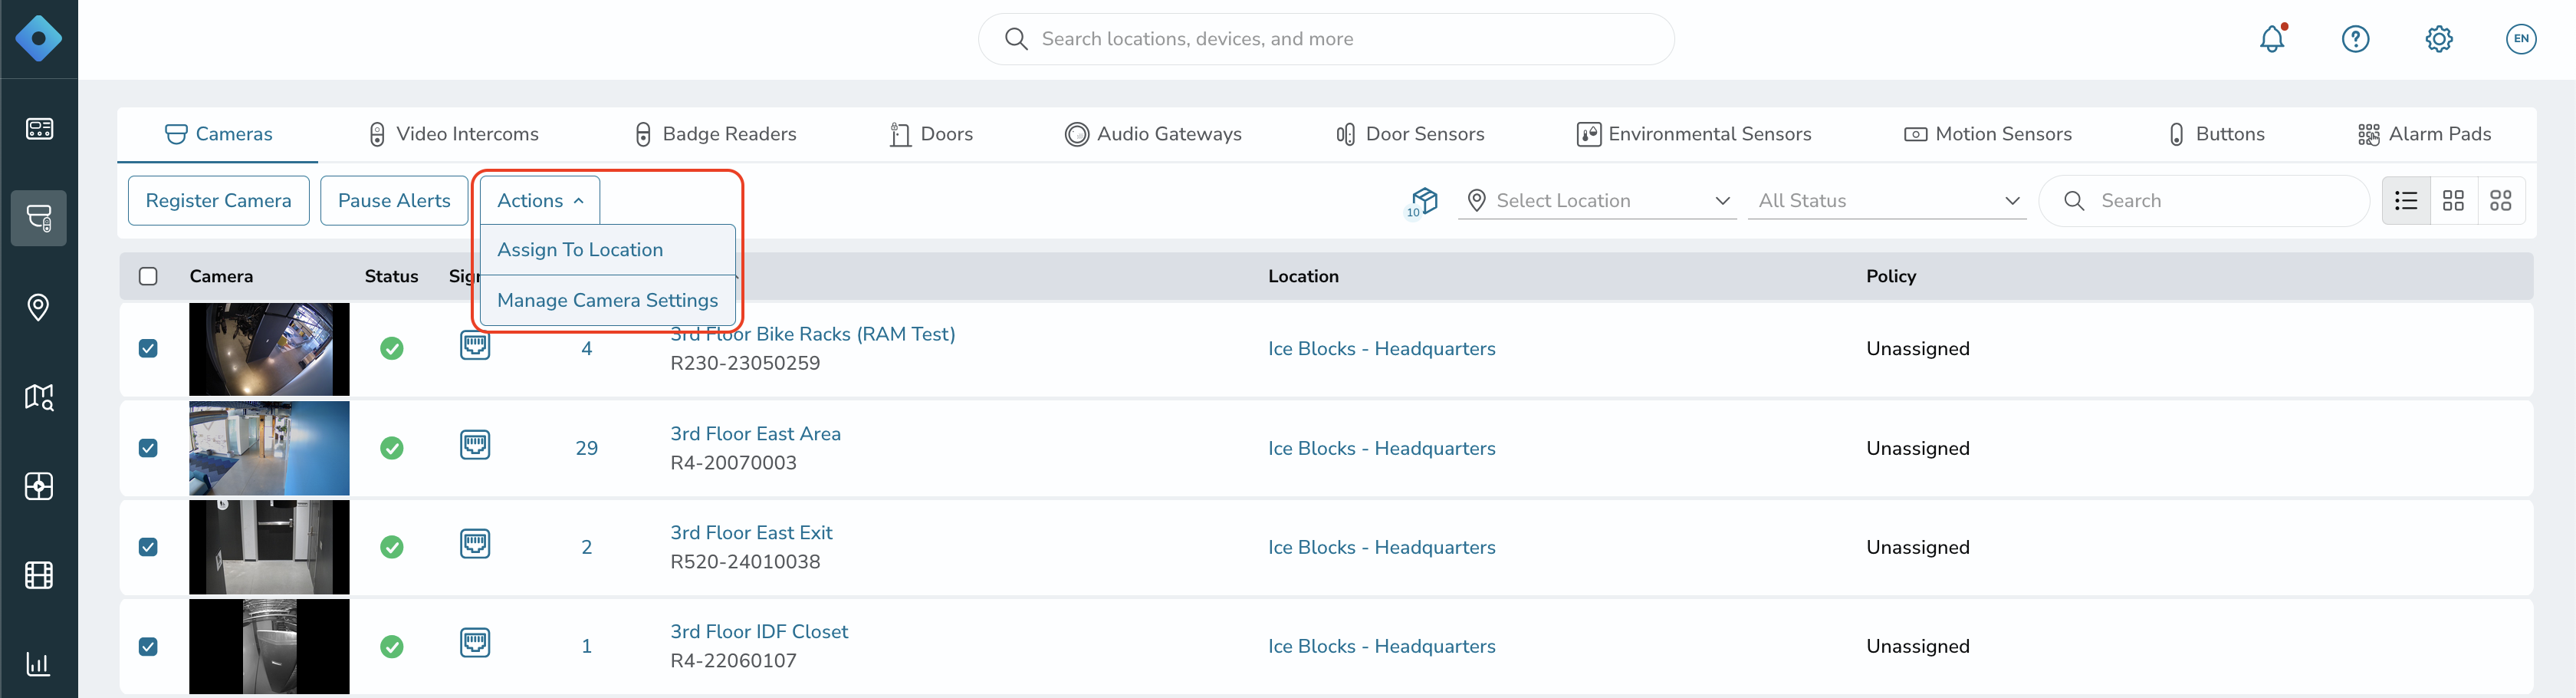
Task: Click the box icon with badge 10
Action: tap(1422, 201)
